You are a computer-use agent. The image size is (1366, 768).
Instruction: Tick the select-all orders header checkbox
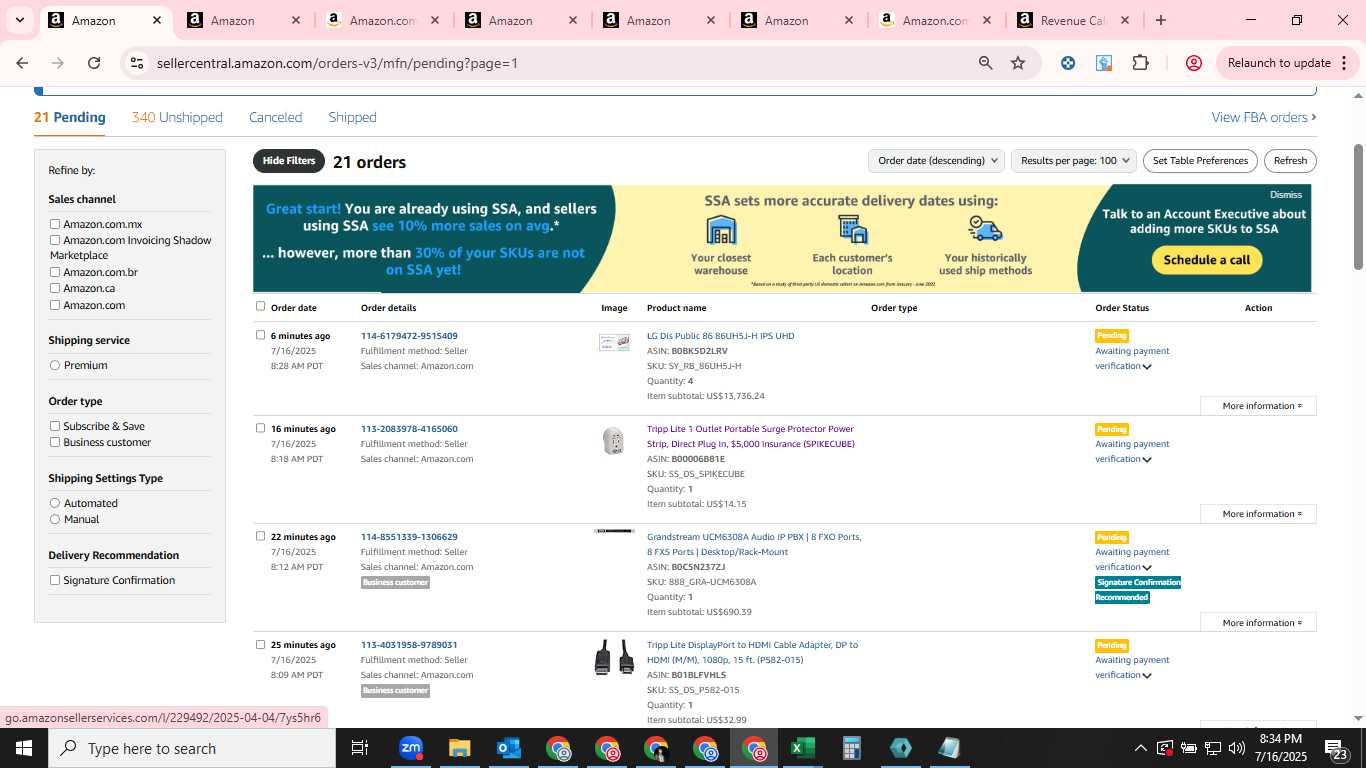[x=260, y=306]
